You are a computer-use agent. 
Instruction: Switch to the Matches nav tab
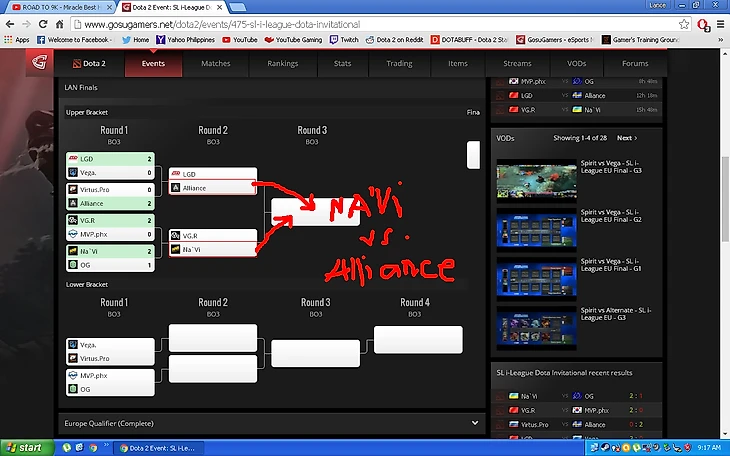(x=215, y=64)
